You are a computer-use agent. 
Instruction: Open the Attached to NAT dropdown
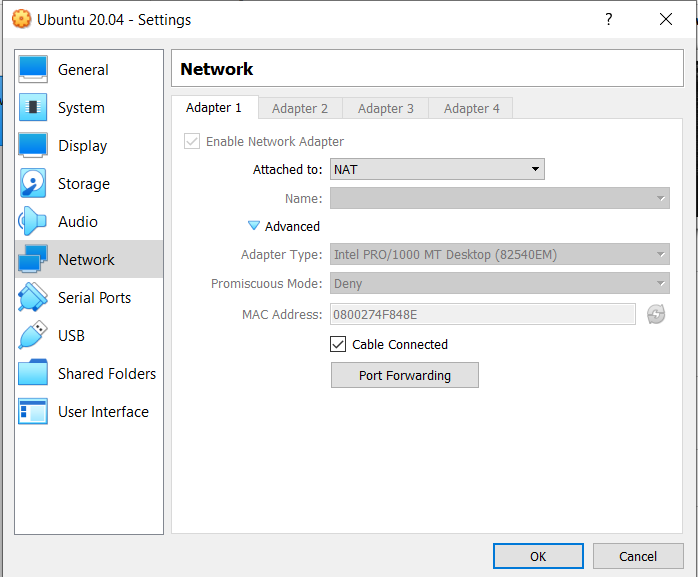pos(437,169)
